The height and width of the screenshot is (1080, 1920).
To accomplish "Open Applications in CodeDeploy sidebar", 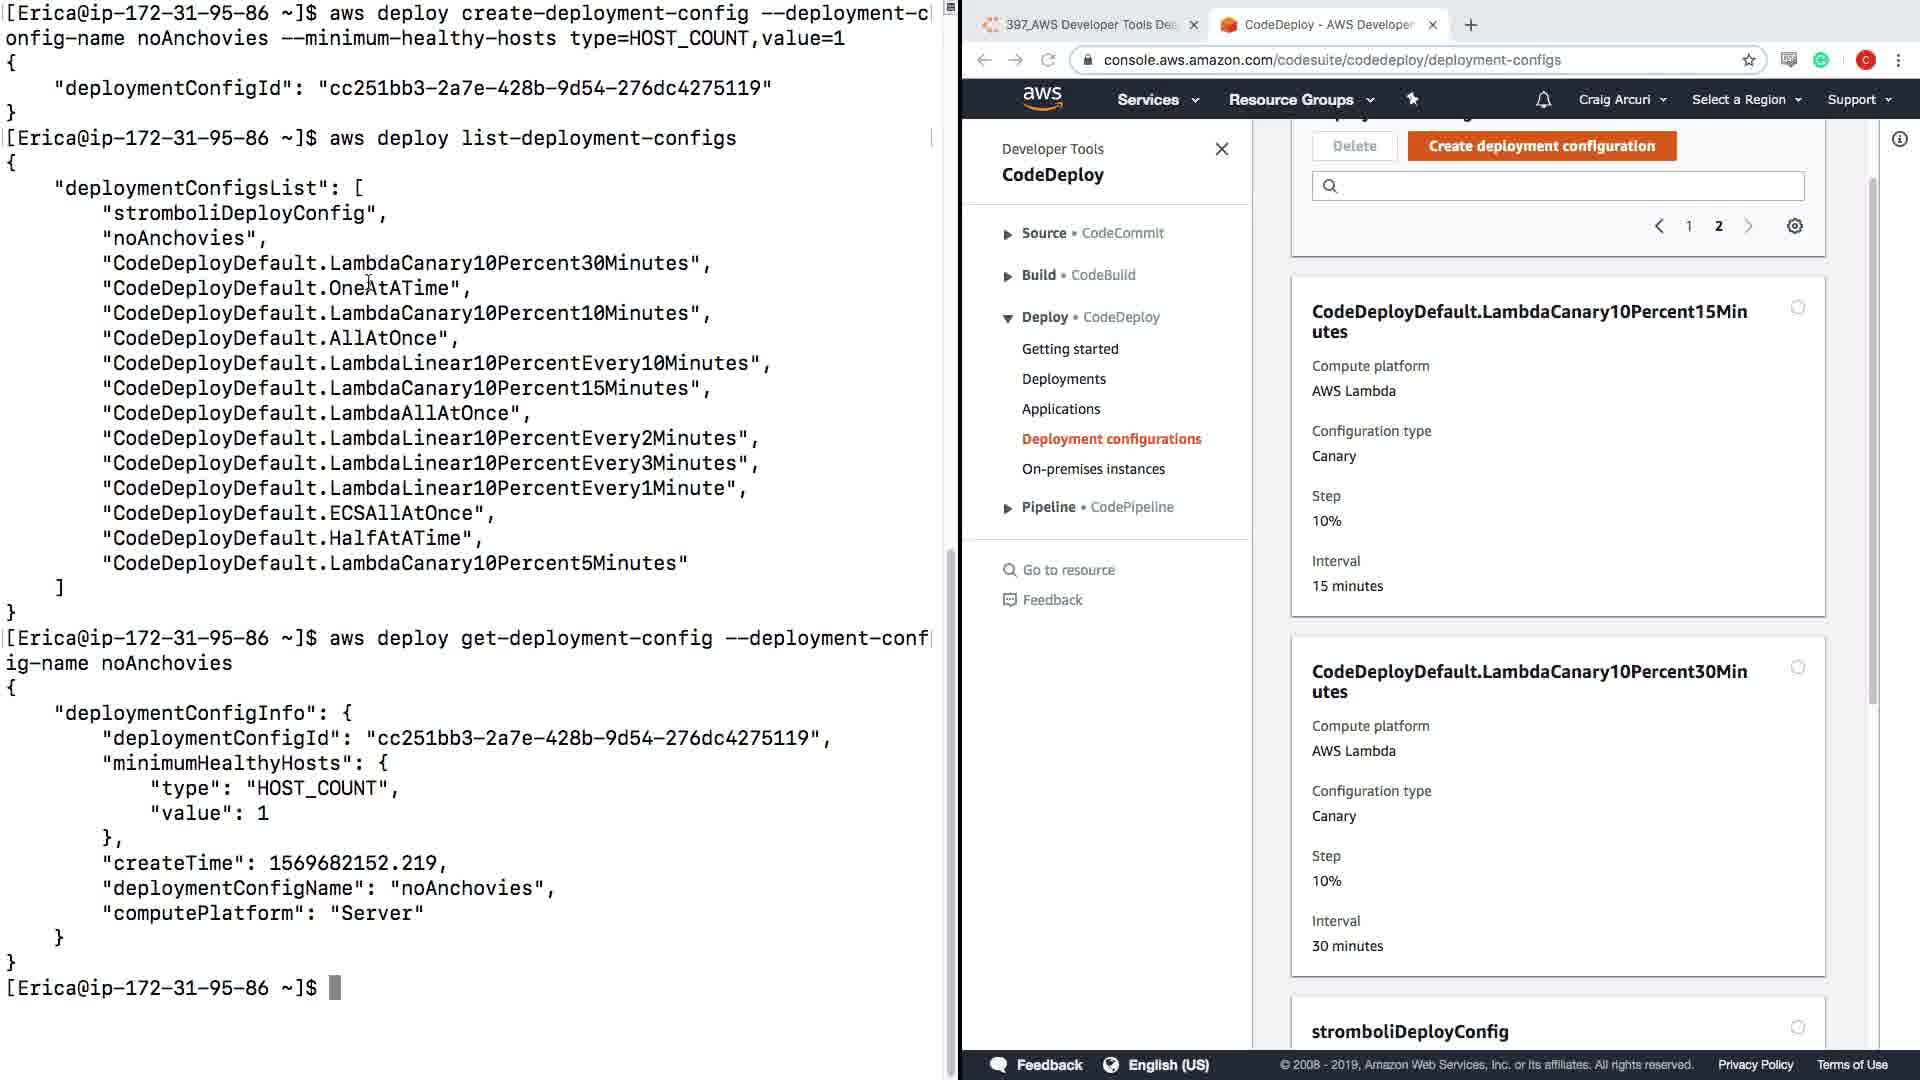I will [x=1060, y=409].
